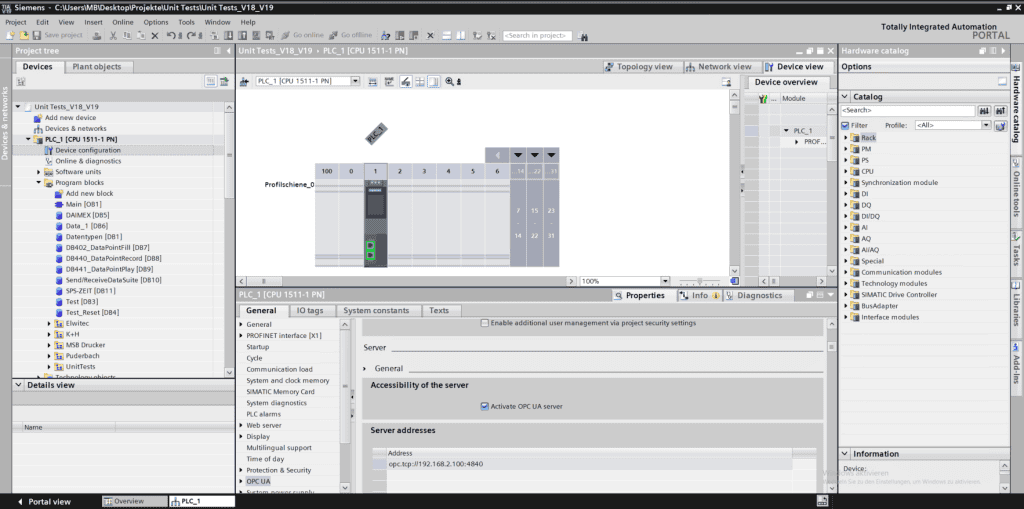This screenshot has width=1024, height=509.
Task: Select rack slot 2 header
Action: point(400,171)
